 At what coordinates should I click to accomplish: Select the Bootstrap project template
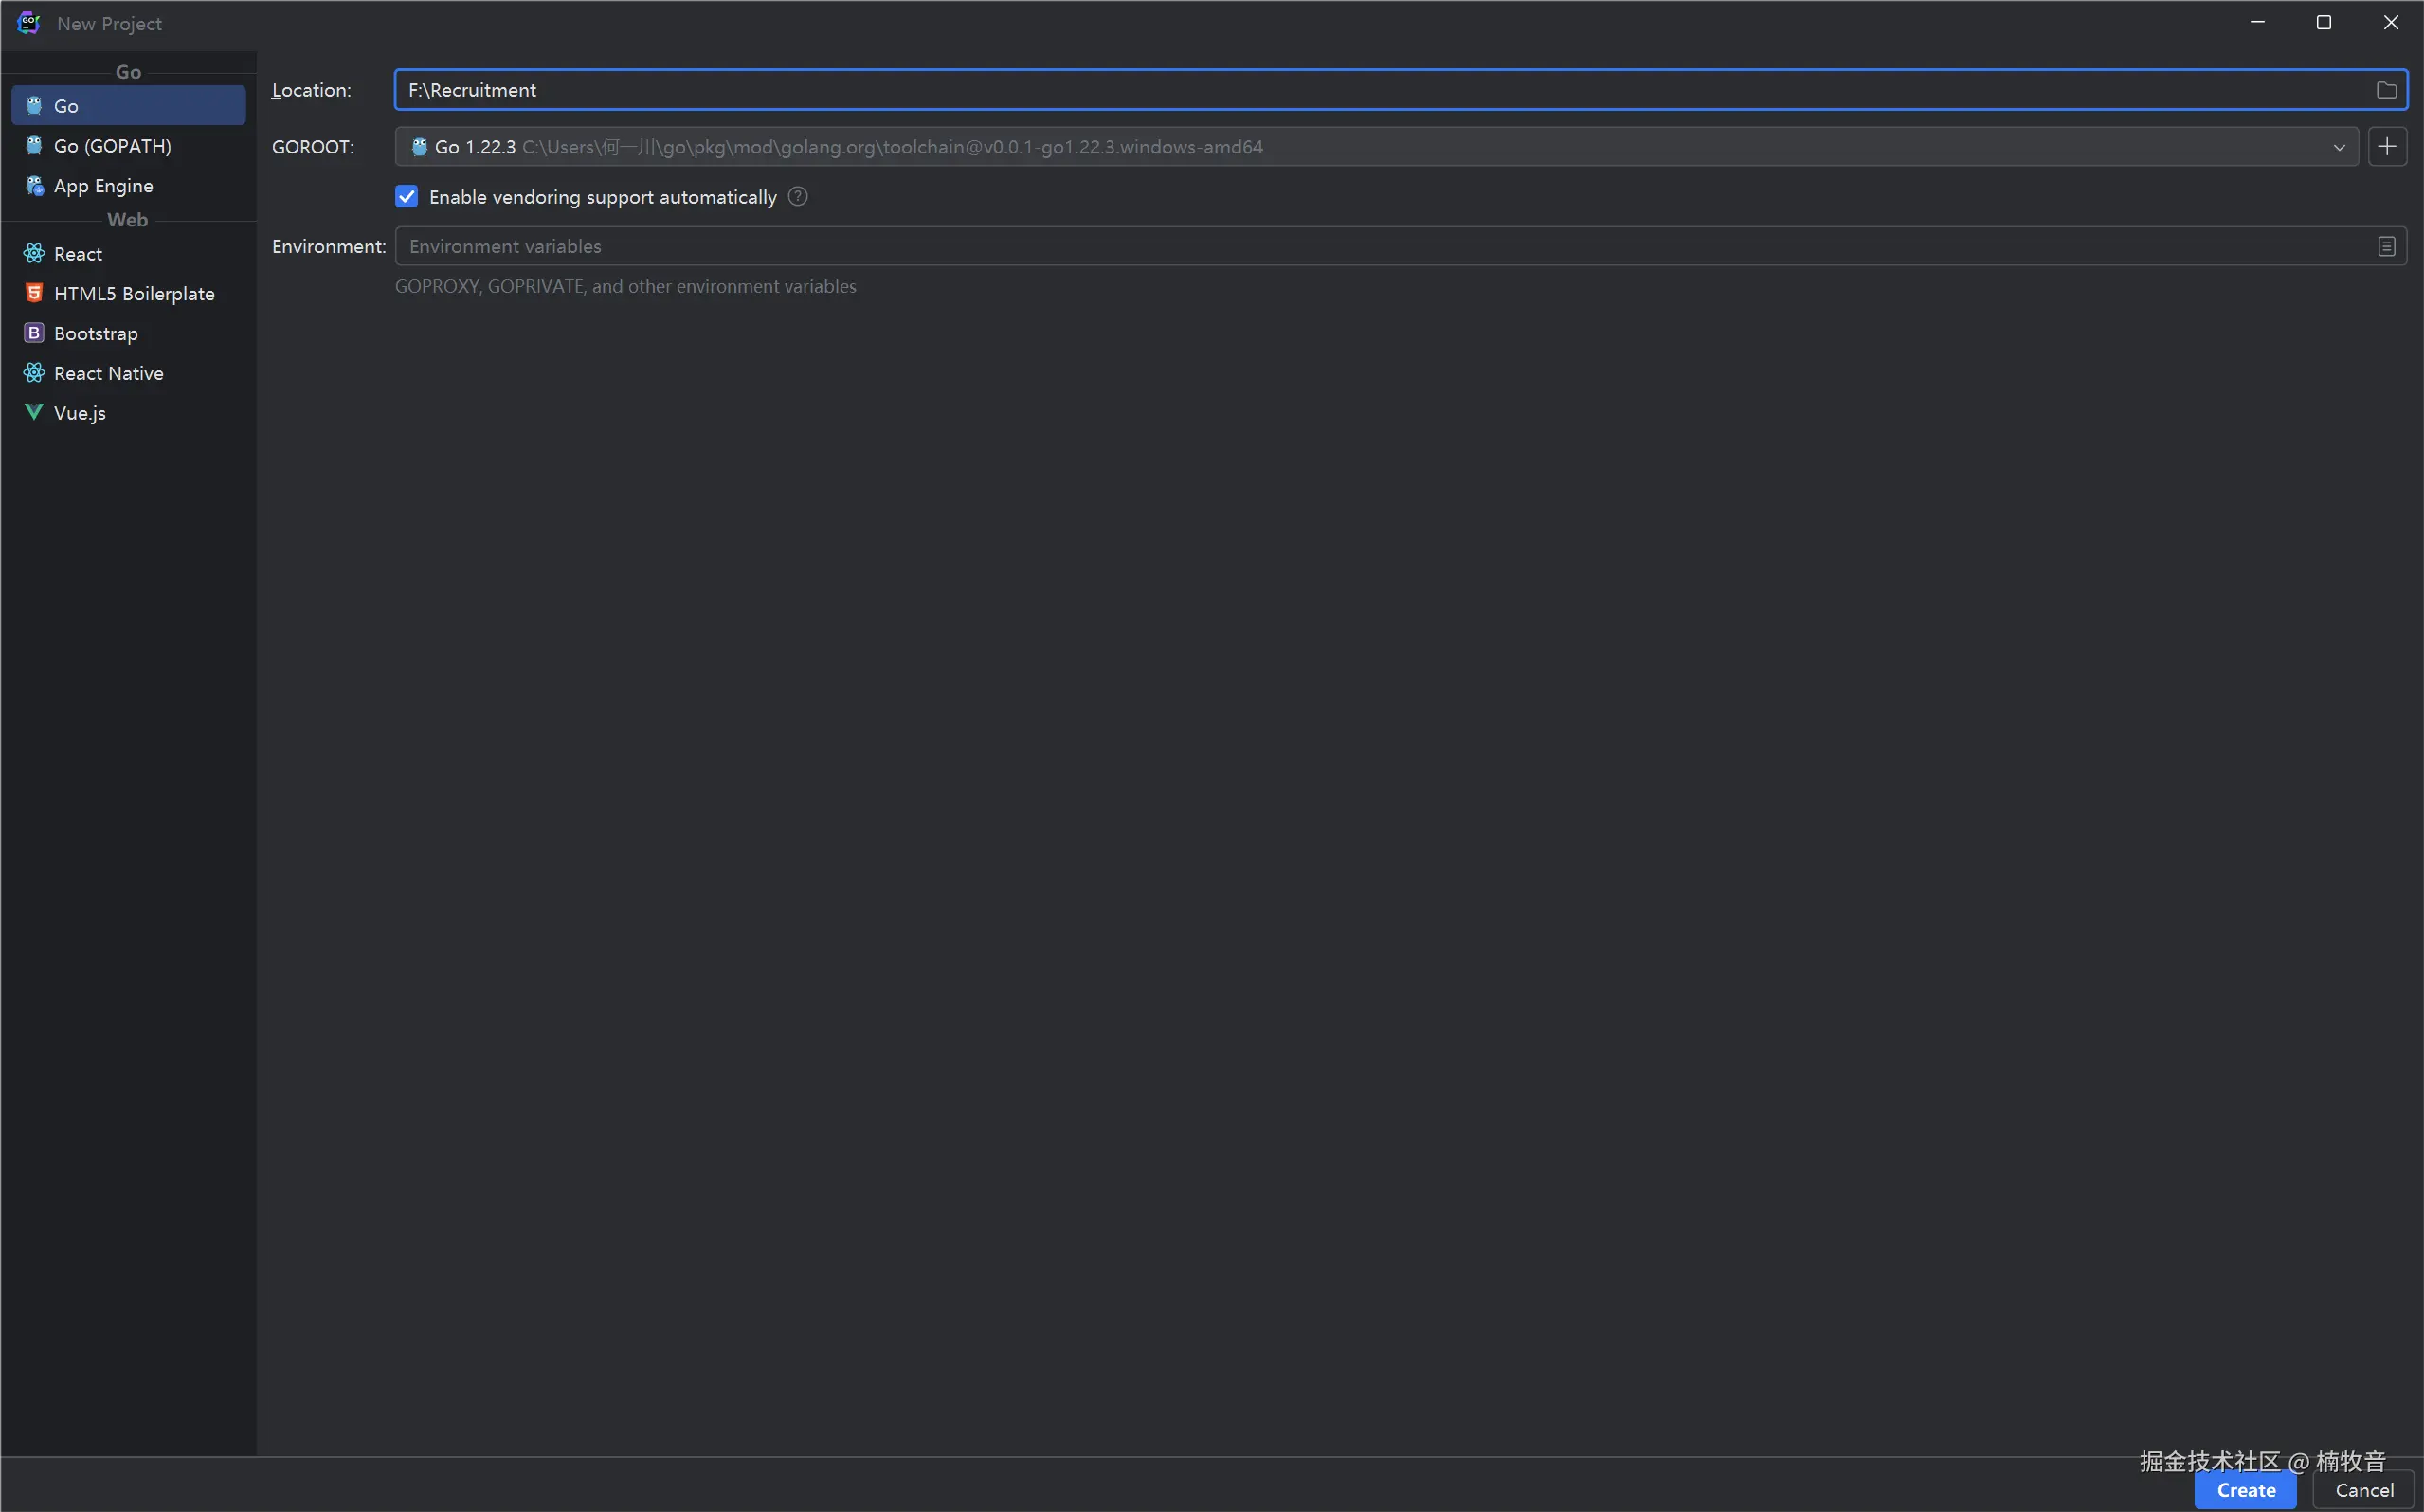pyautogui.click(x=95, y=333)
